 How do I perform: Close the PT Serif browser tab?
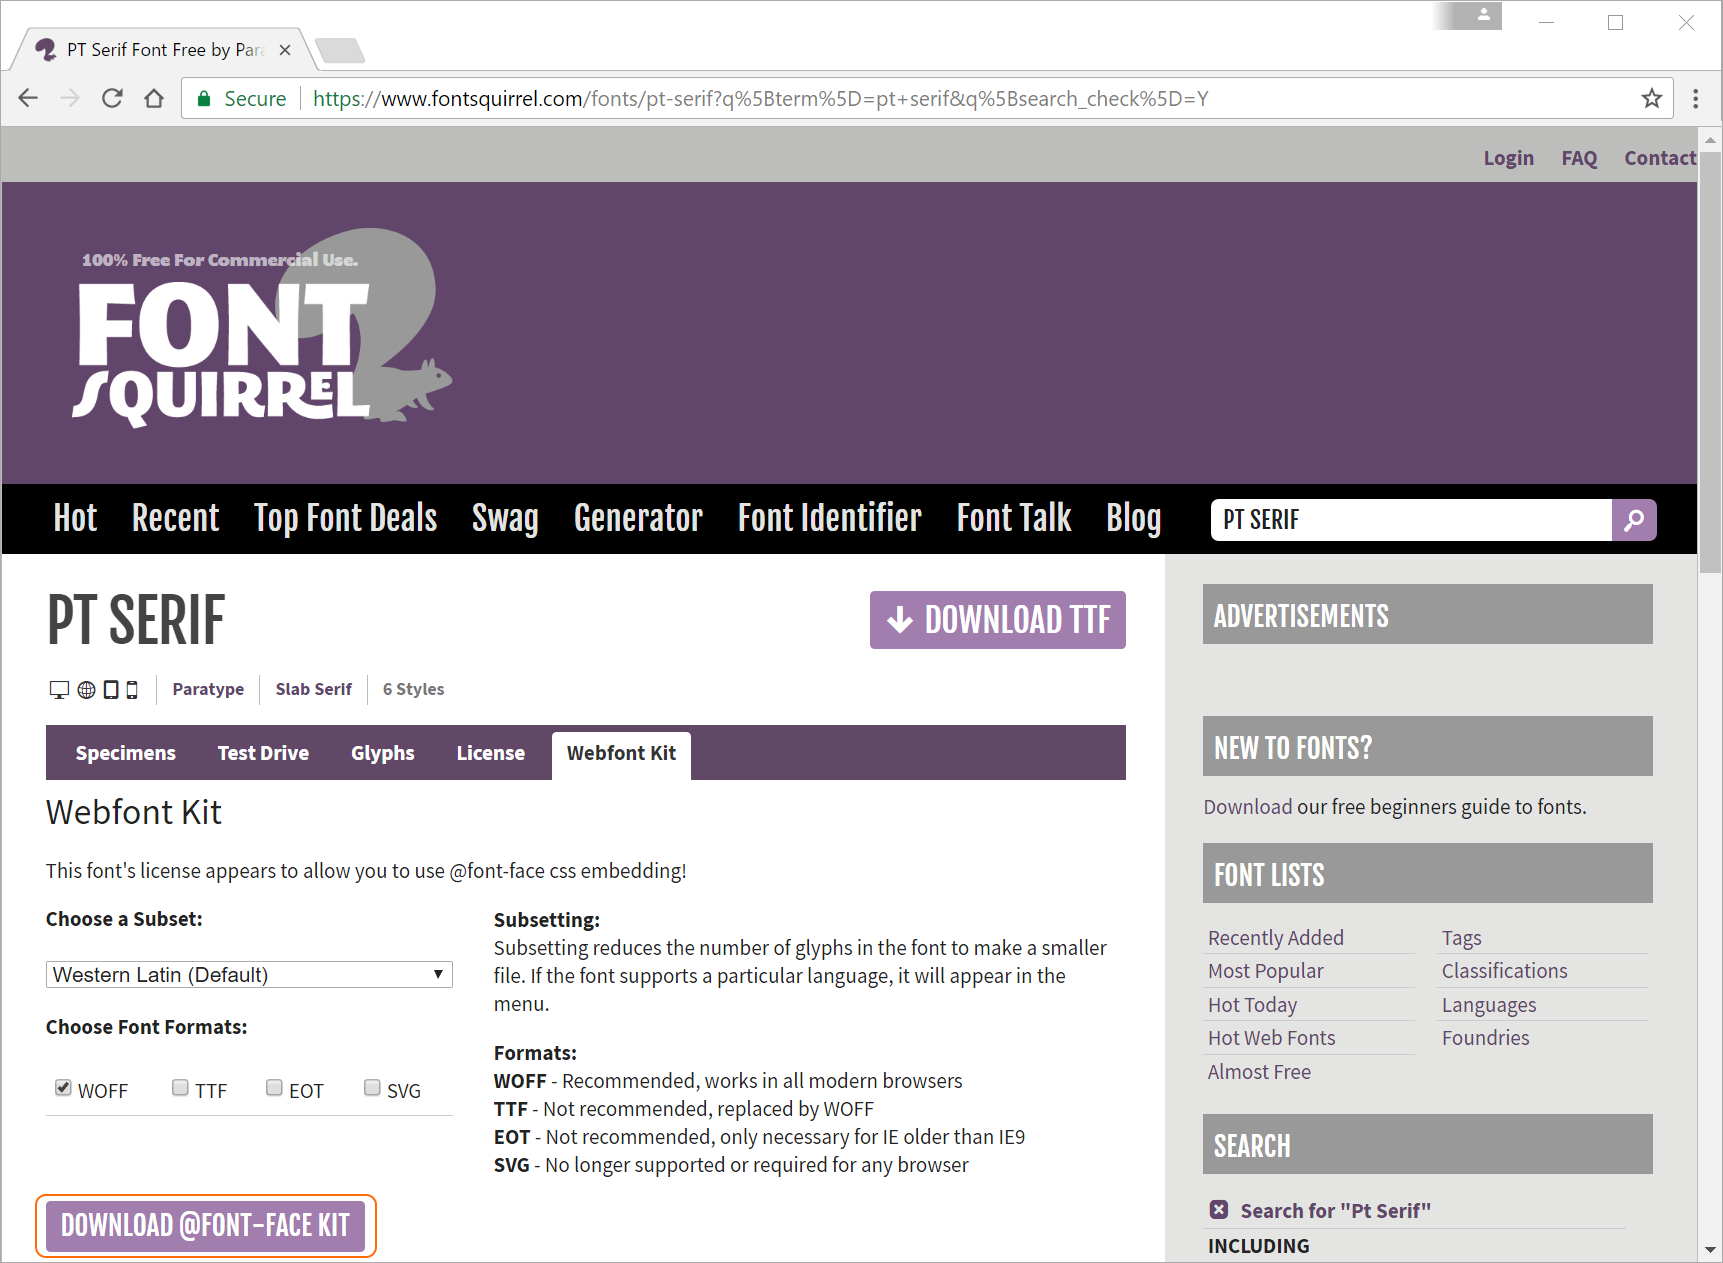pos(285,50)
